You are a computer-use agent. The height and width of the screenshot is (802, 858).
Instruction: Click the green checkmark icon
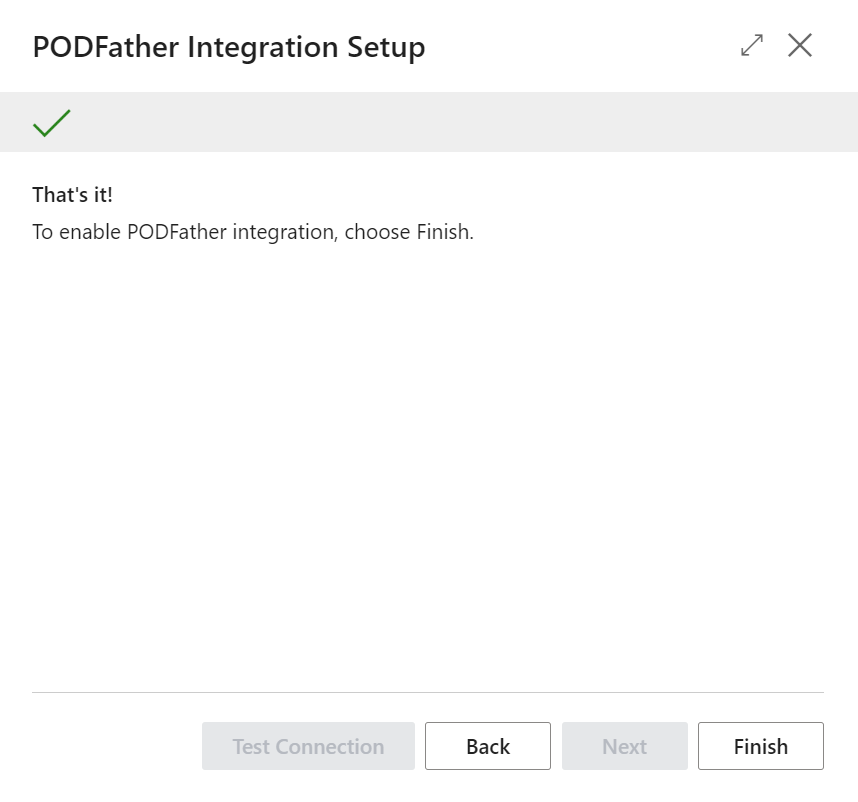tap(51, 123)
